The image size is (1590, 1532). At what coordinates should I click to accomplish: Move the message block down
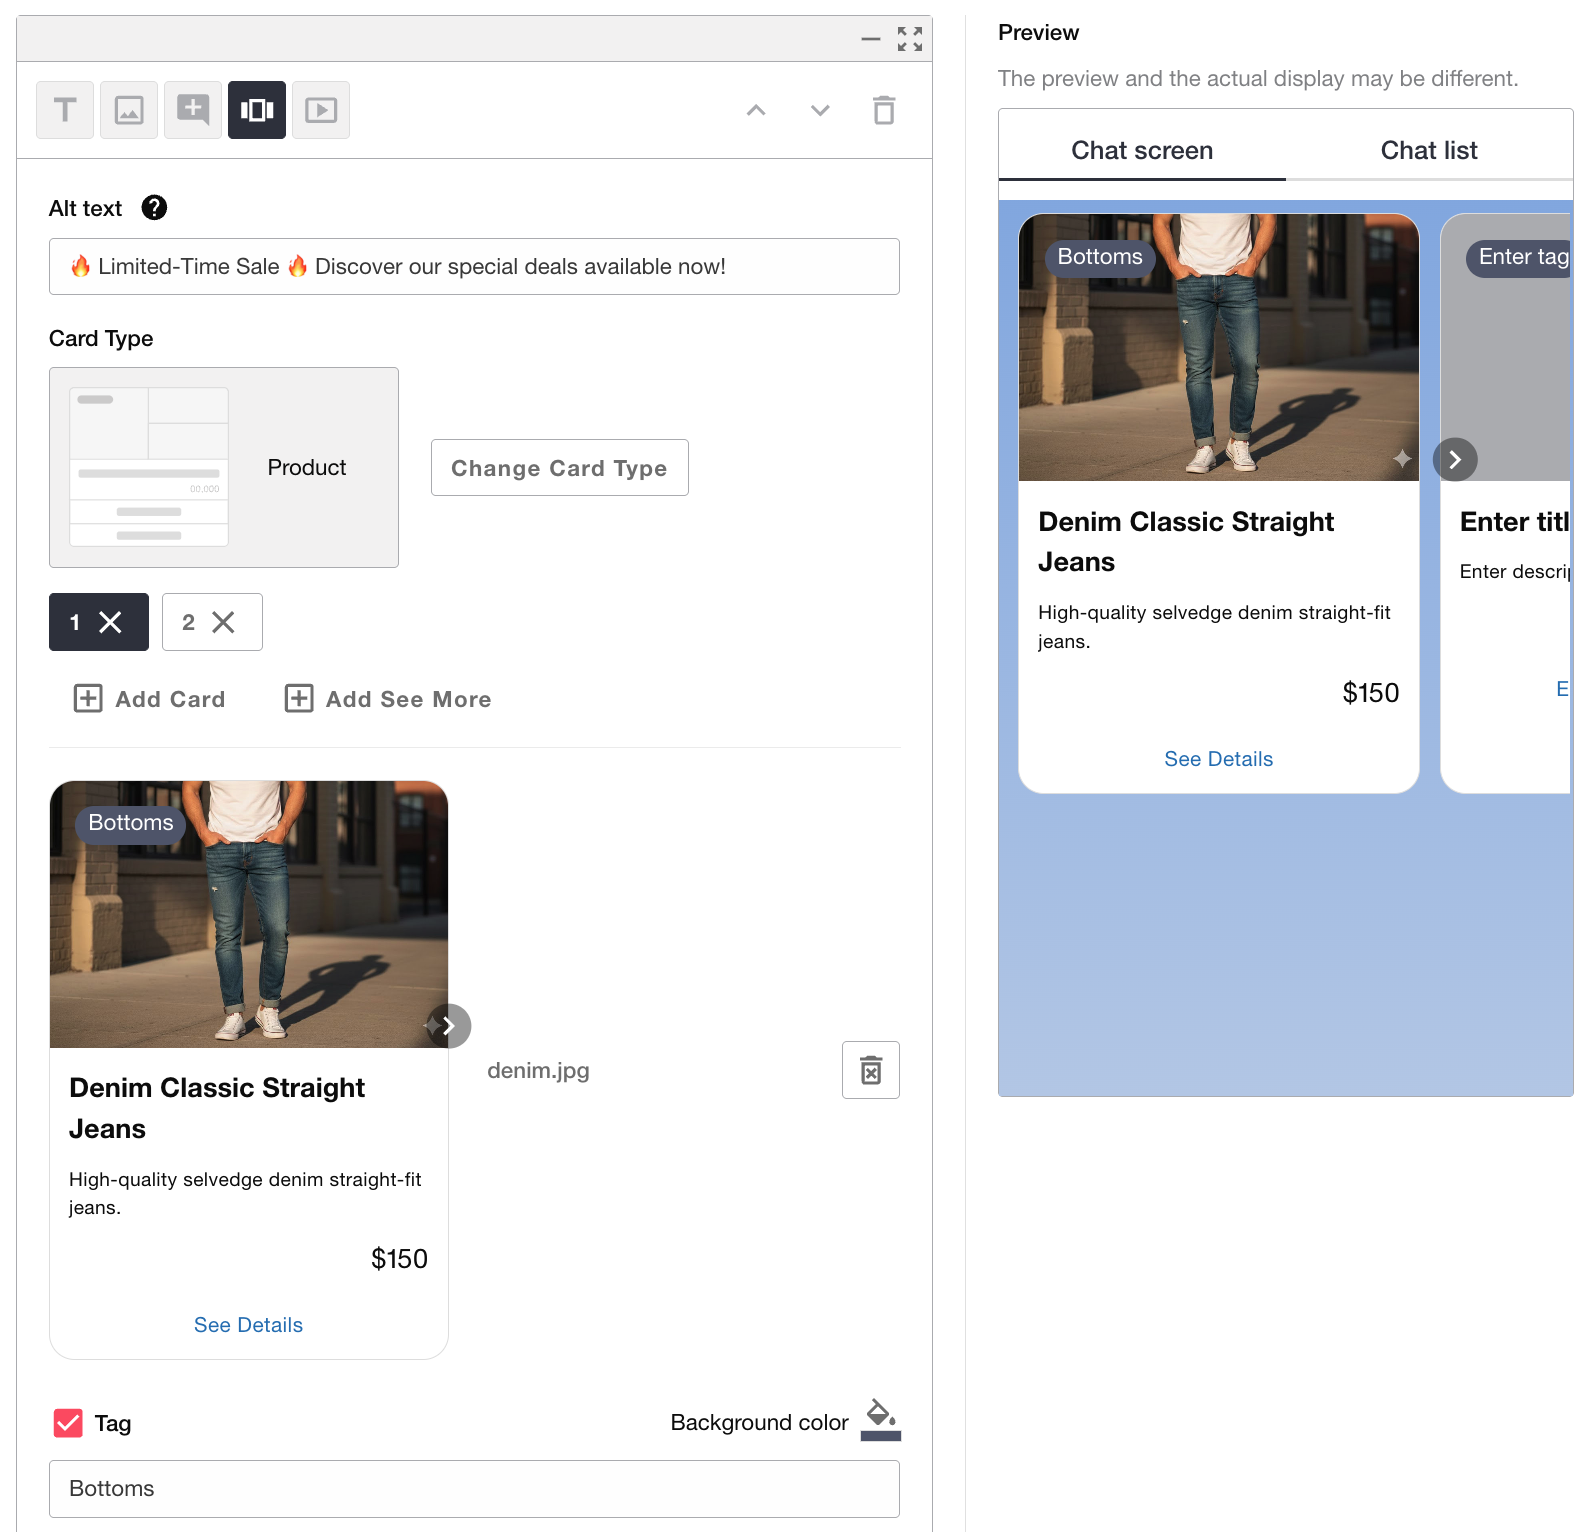pos(820,110)
